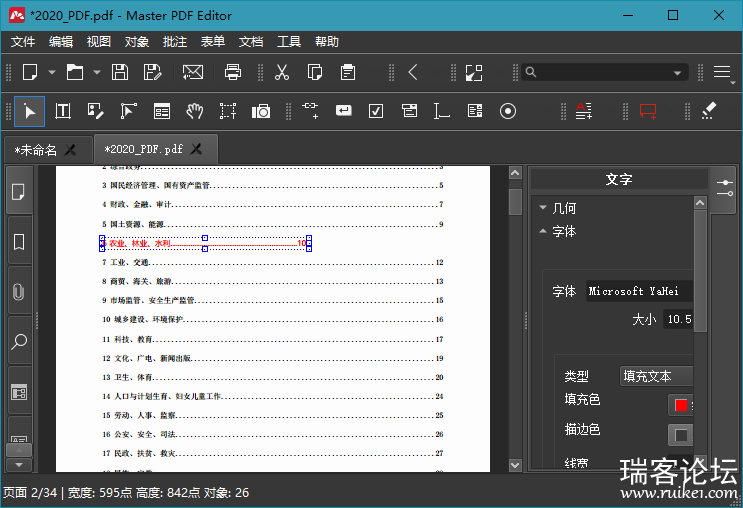Create a new document with the toolbar icon

[30, 73]
